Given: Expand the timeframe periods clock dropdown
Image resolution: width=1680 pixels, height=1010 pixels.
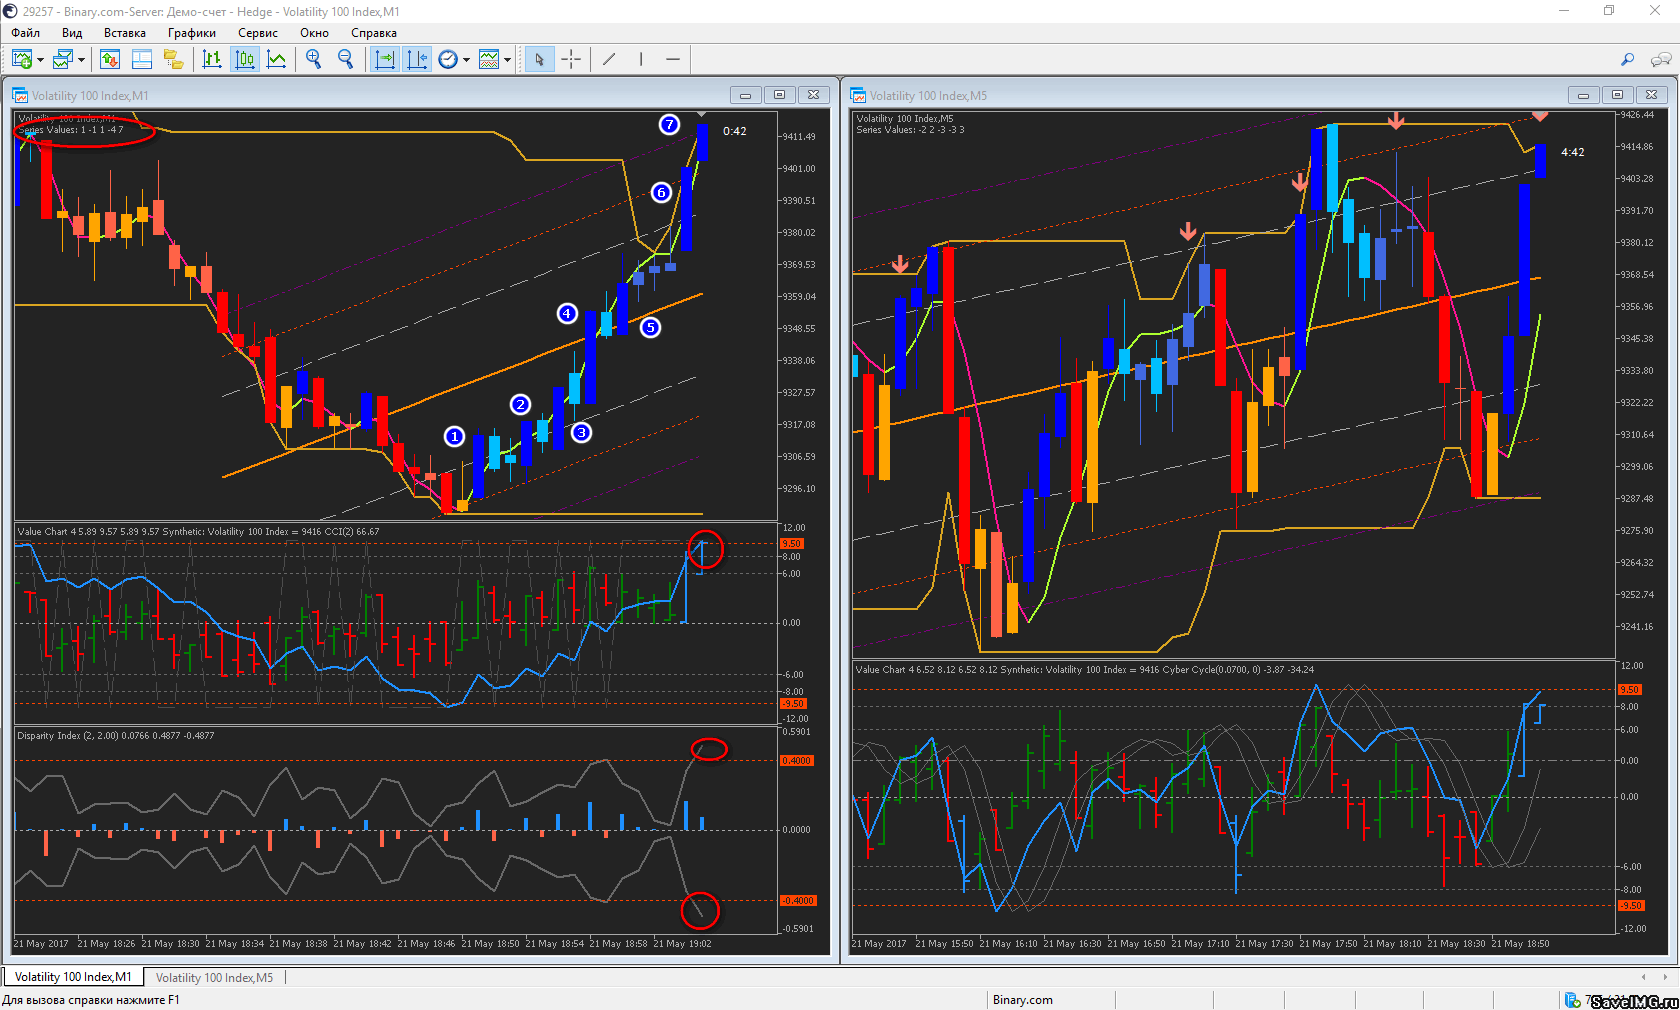Looking at the screenshot, I should pyautogui.click(x=466, y=60).
